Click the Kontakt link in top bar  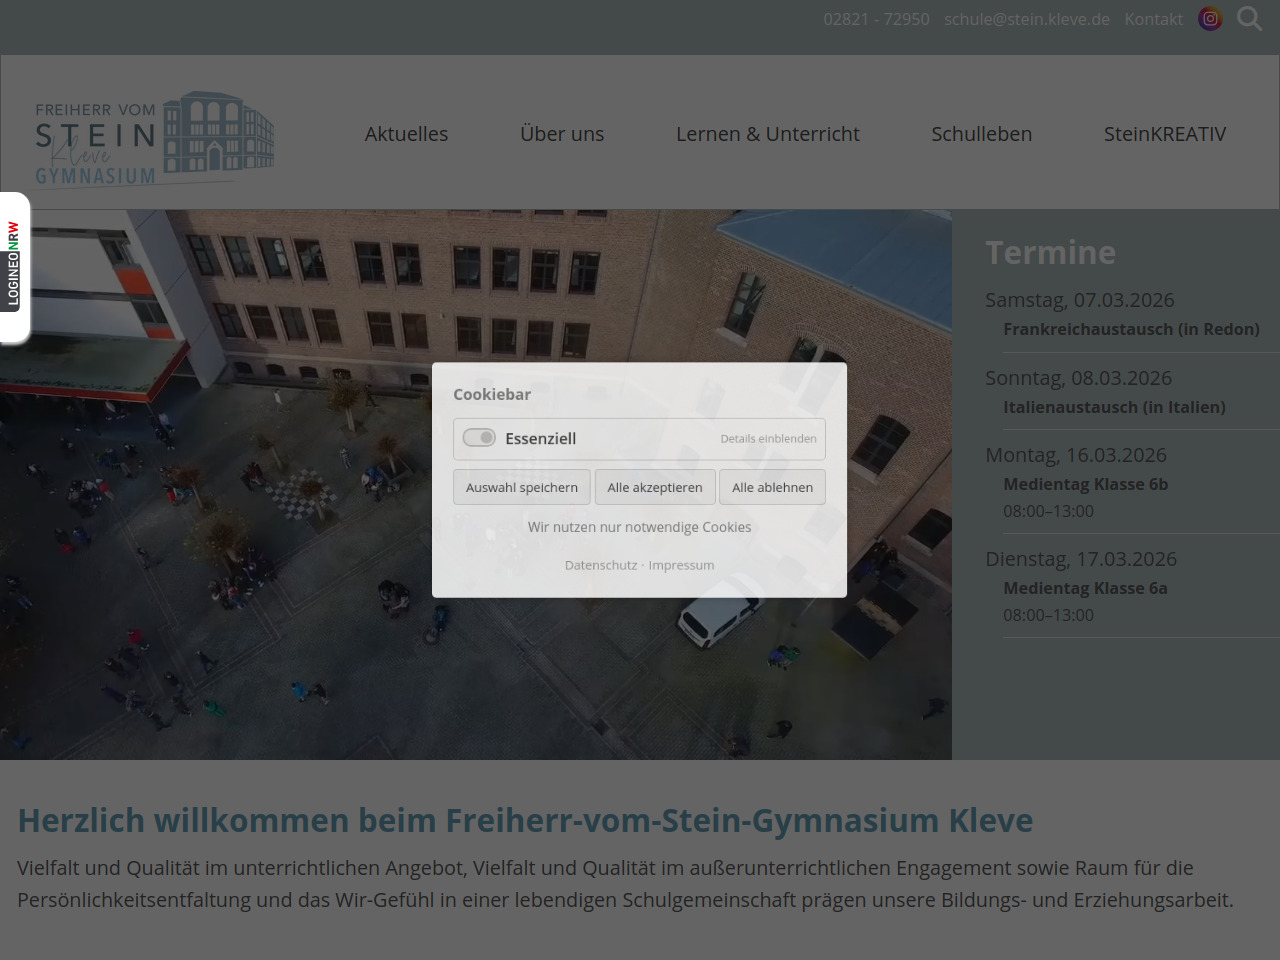point(1153,19)
